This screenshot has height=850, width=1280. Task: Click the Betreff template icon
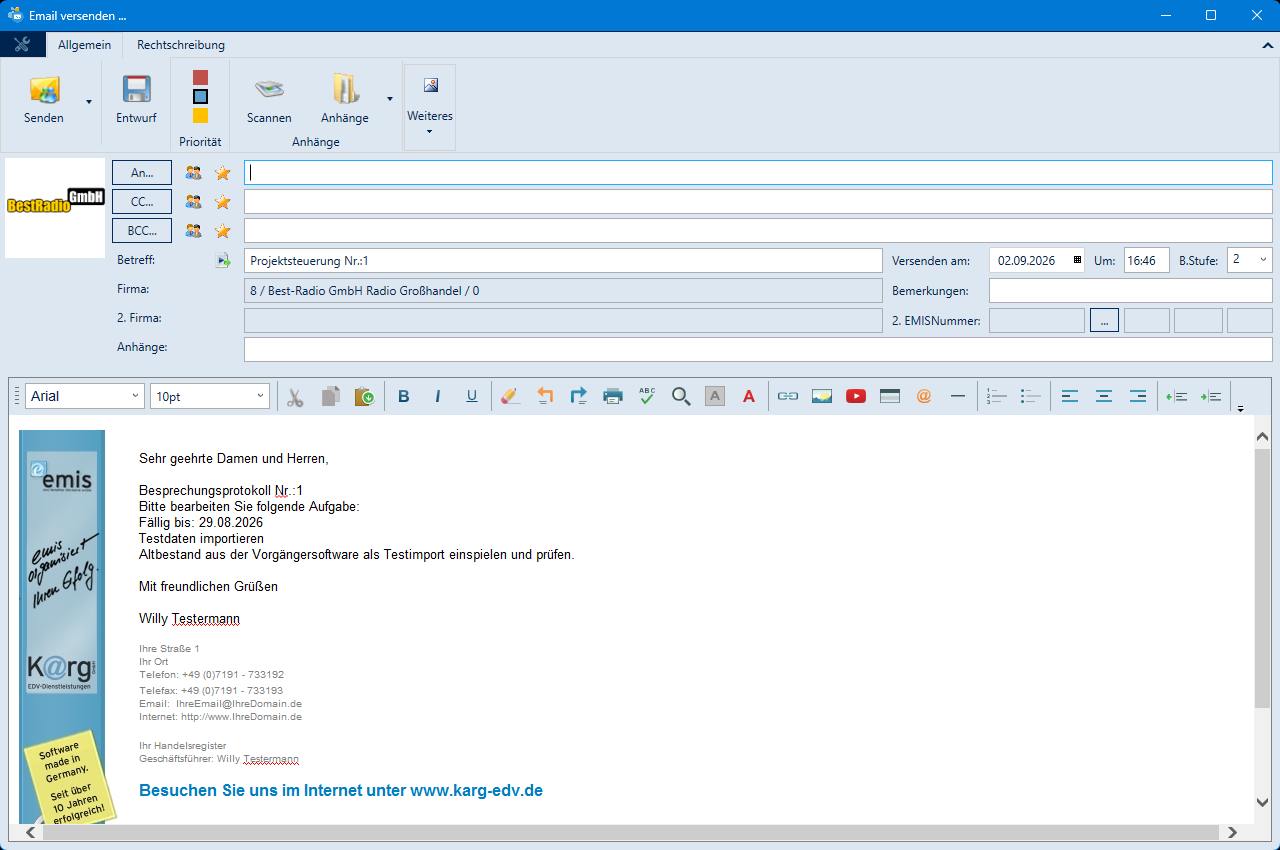coord(222,261)
